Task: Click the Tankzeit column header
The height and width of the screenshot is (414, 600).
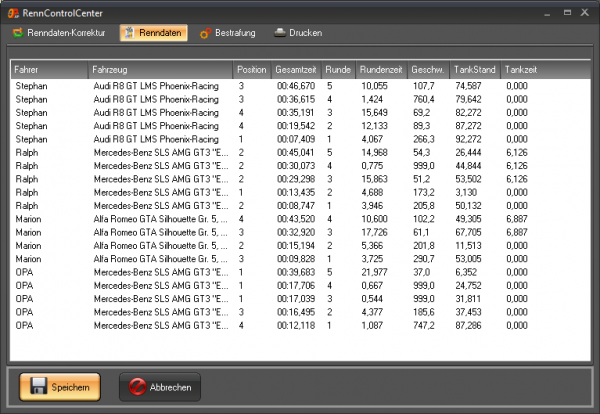Action: [521, 70]
